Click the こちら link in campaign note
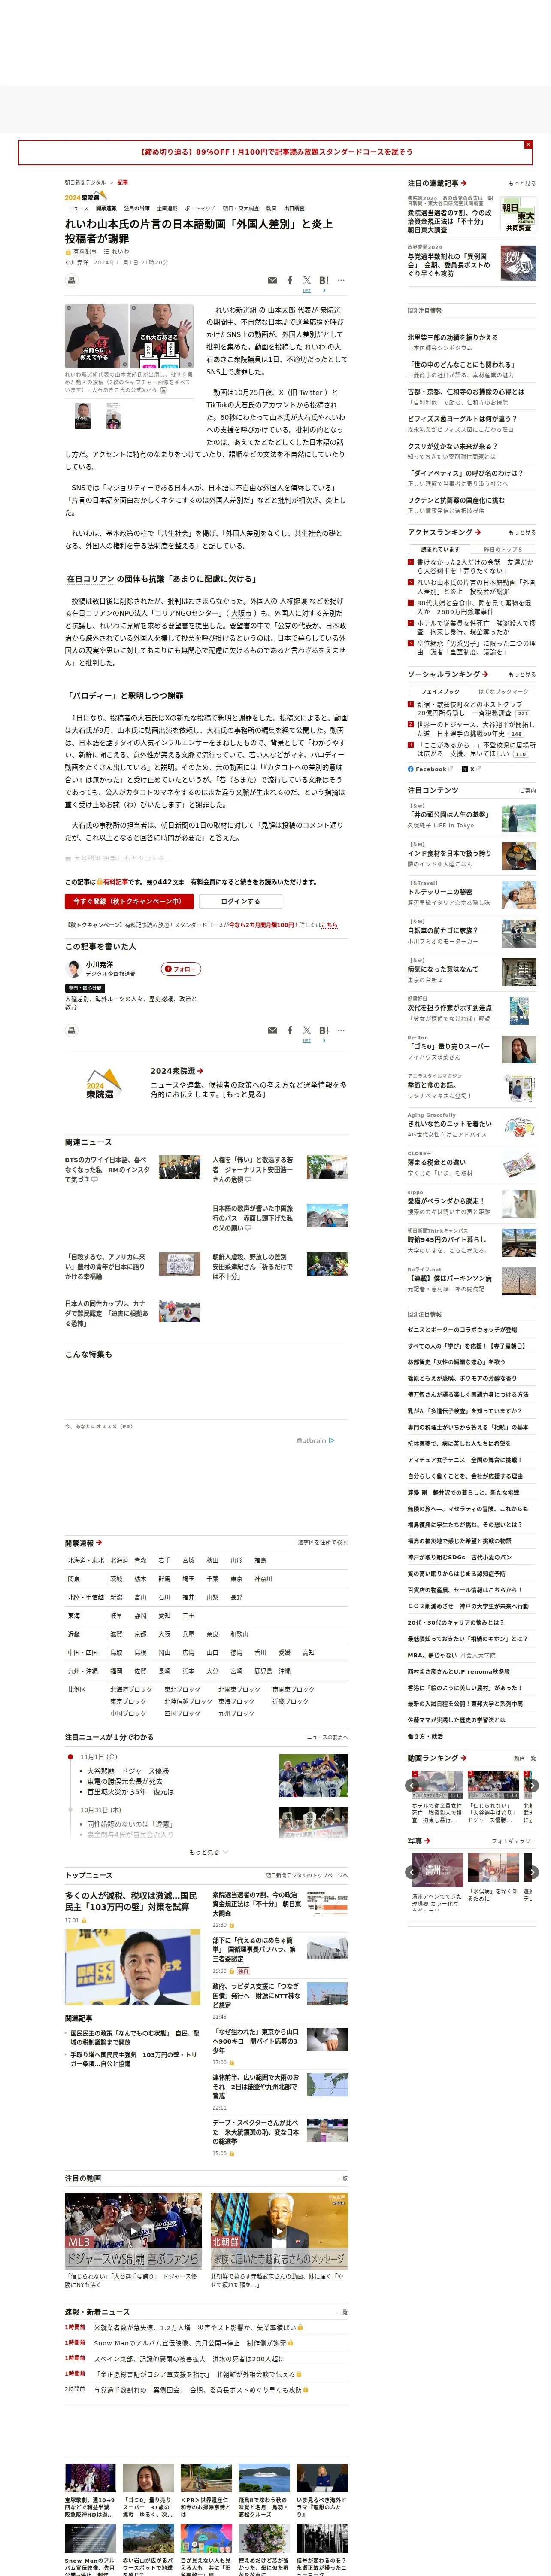This screenshot has width=551, height=2576. [329, 925]
